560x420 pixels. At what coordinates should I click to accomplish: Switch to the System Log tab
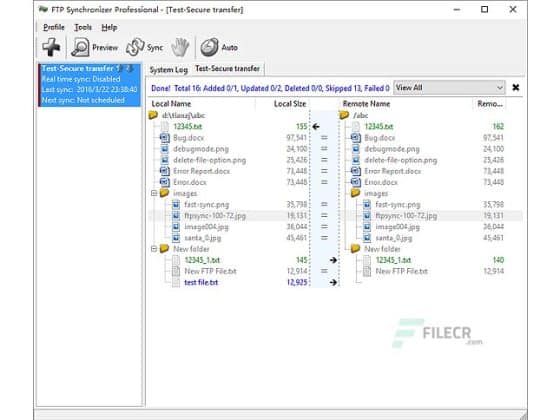coord(169,70)
